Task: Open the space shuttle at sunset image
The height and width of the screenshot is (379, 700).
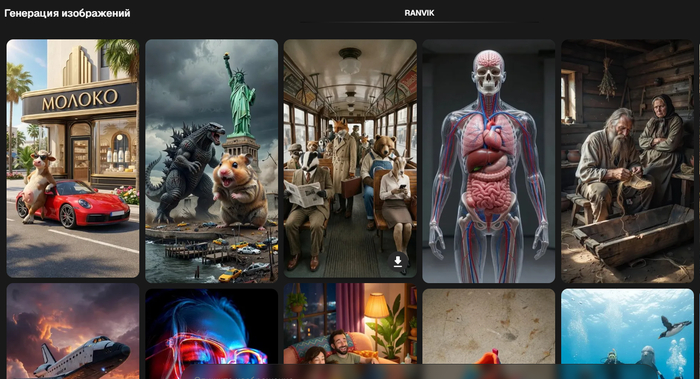Action: [73, 331]
